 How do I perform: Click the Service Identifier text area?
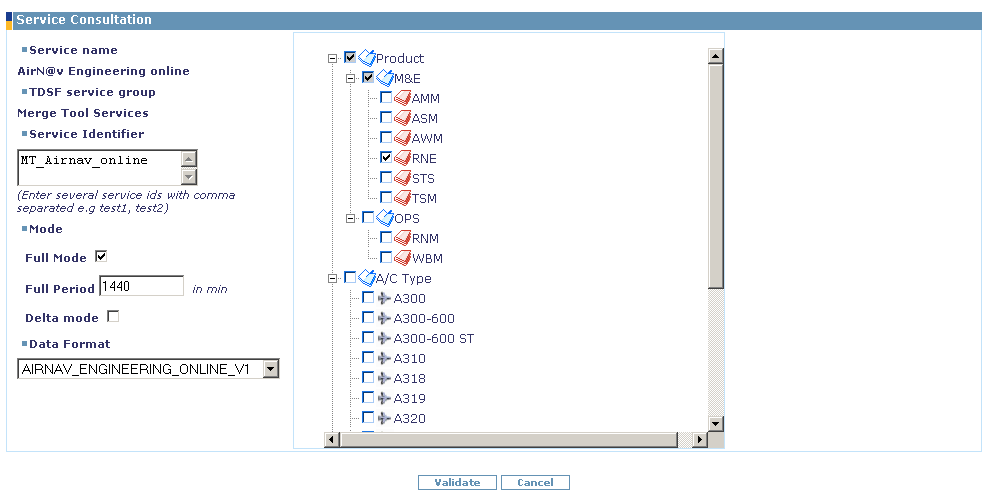pyautogui.click(x=99, y=167)
